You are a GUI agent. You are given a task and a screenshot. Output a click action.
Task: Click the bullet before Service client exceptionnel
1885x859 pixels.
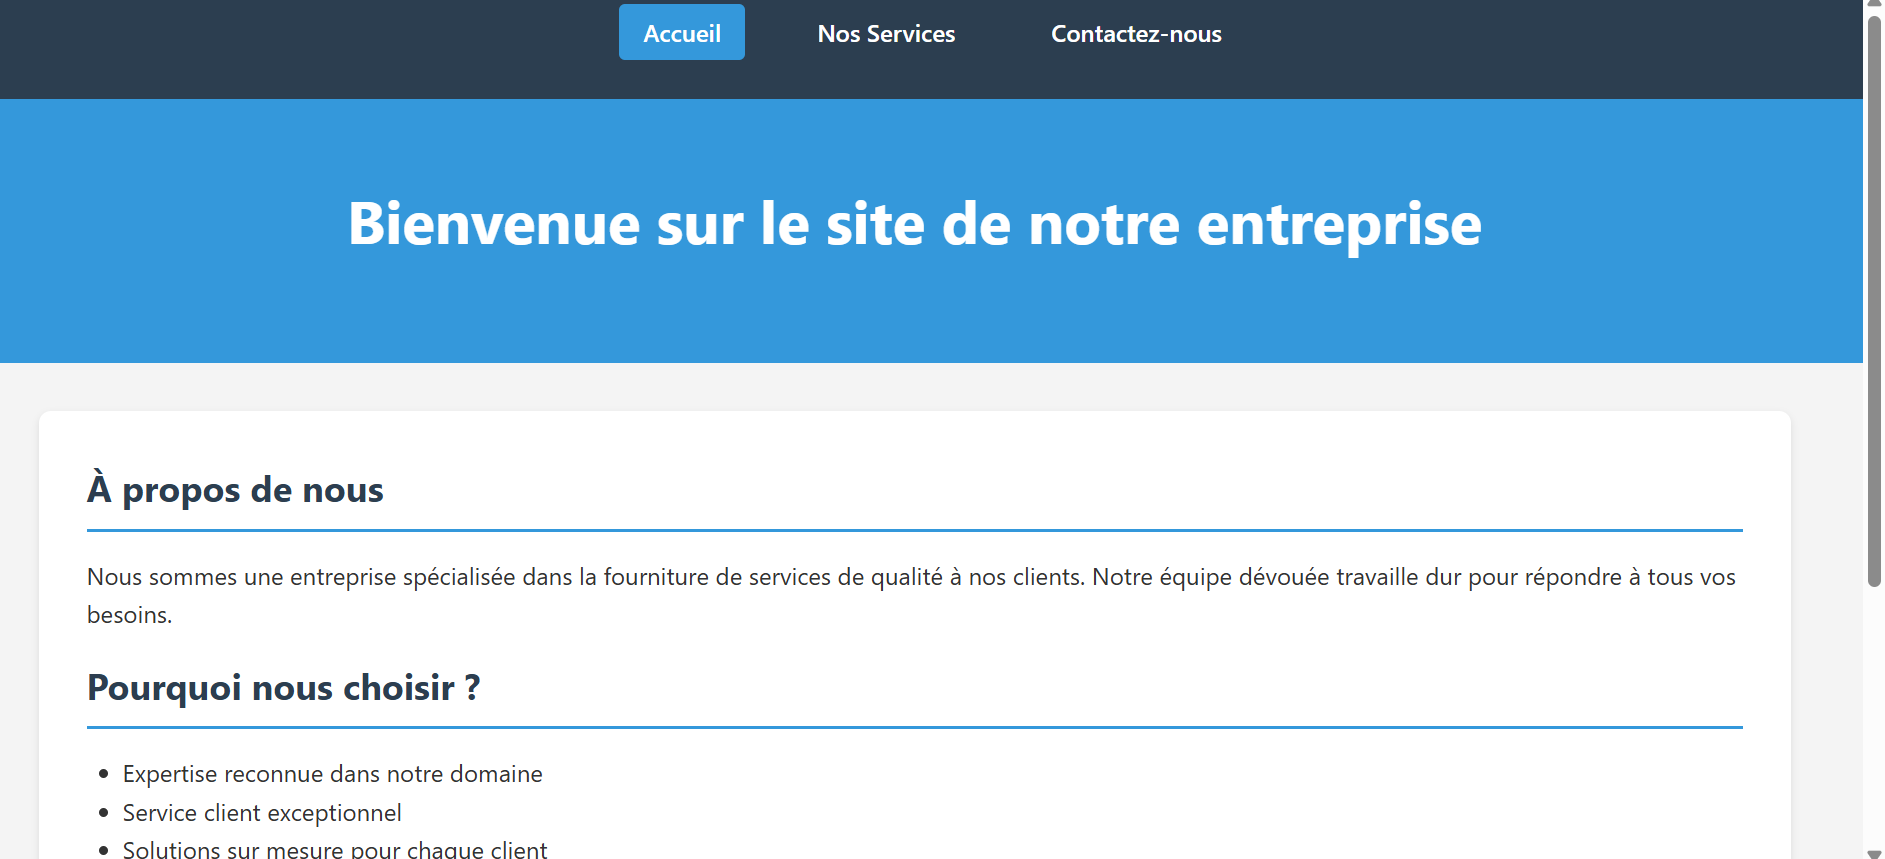pyautogui.click(x=103, y=813)
